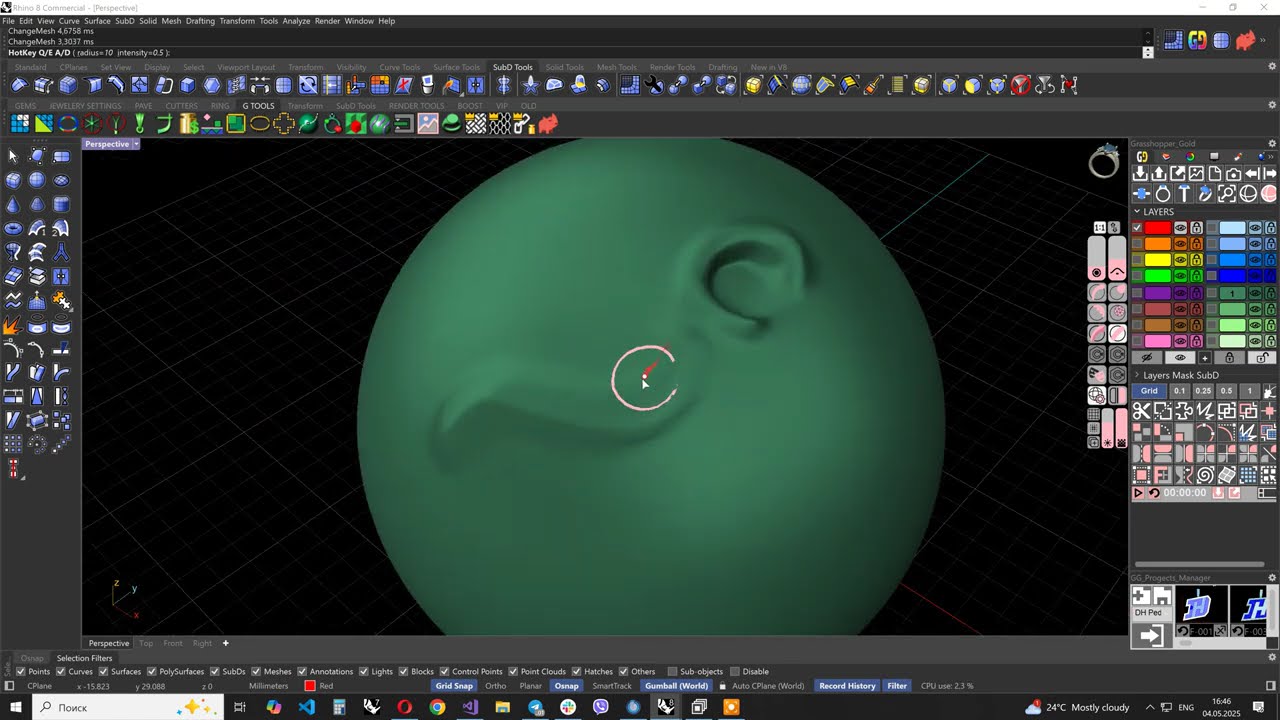
Task: Open the Perspective viewport dropdown arrow
Action: 136,144
